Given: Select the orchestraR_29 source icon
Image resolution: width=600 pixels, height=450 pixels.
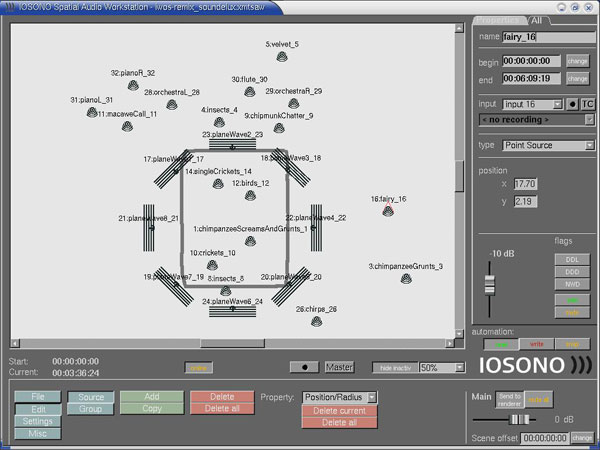Looking at the screenshot, I should tap(293, 103).
